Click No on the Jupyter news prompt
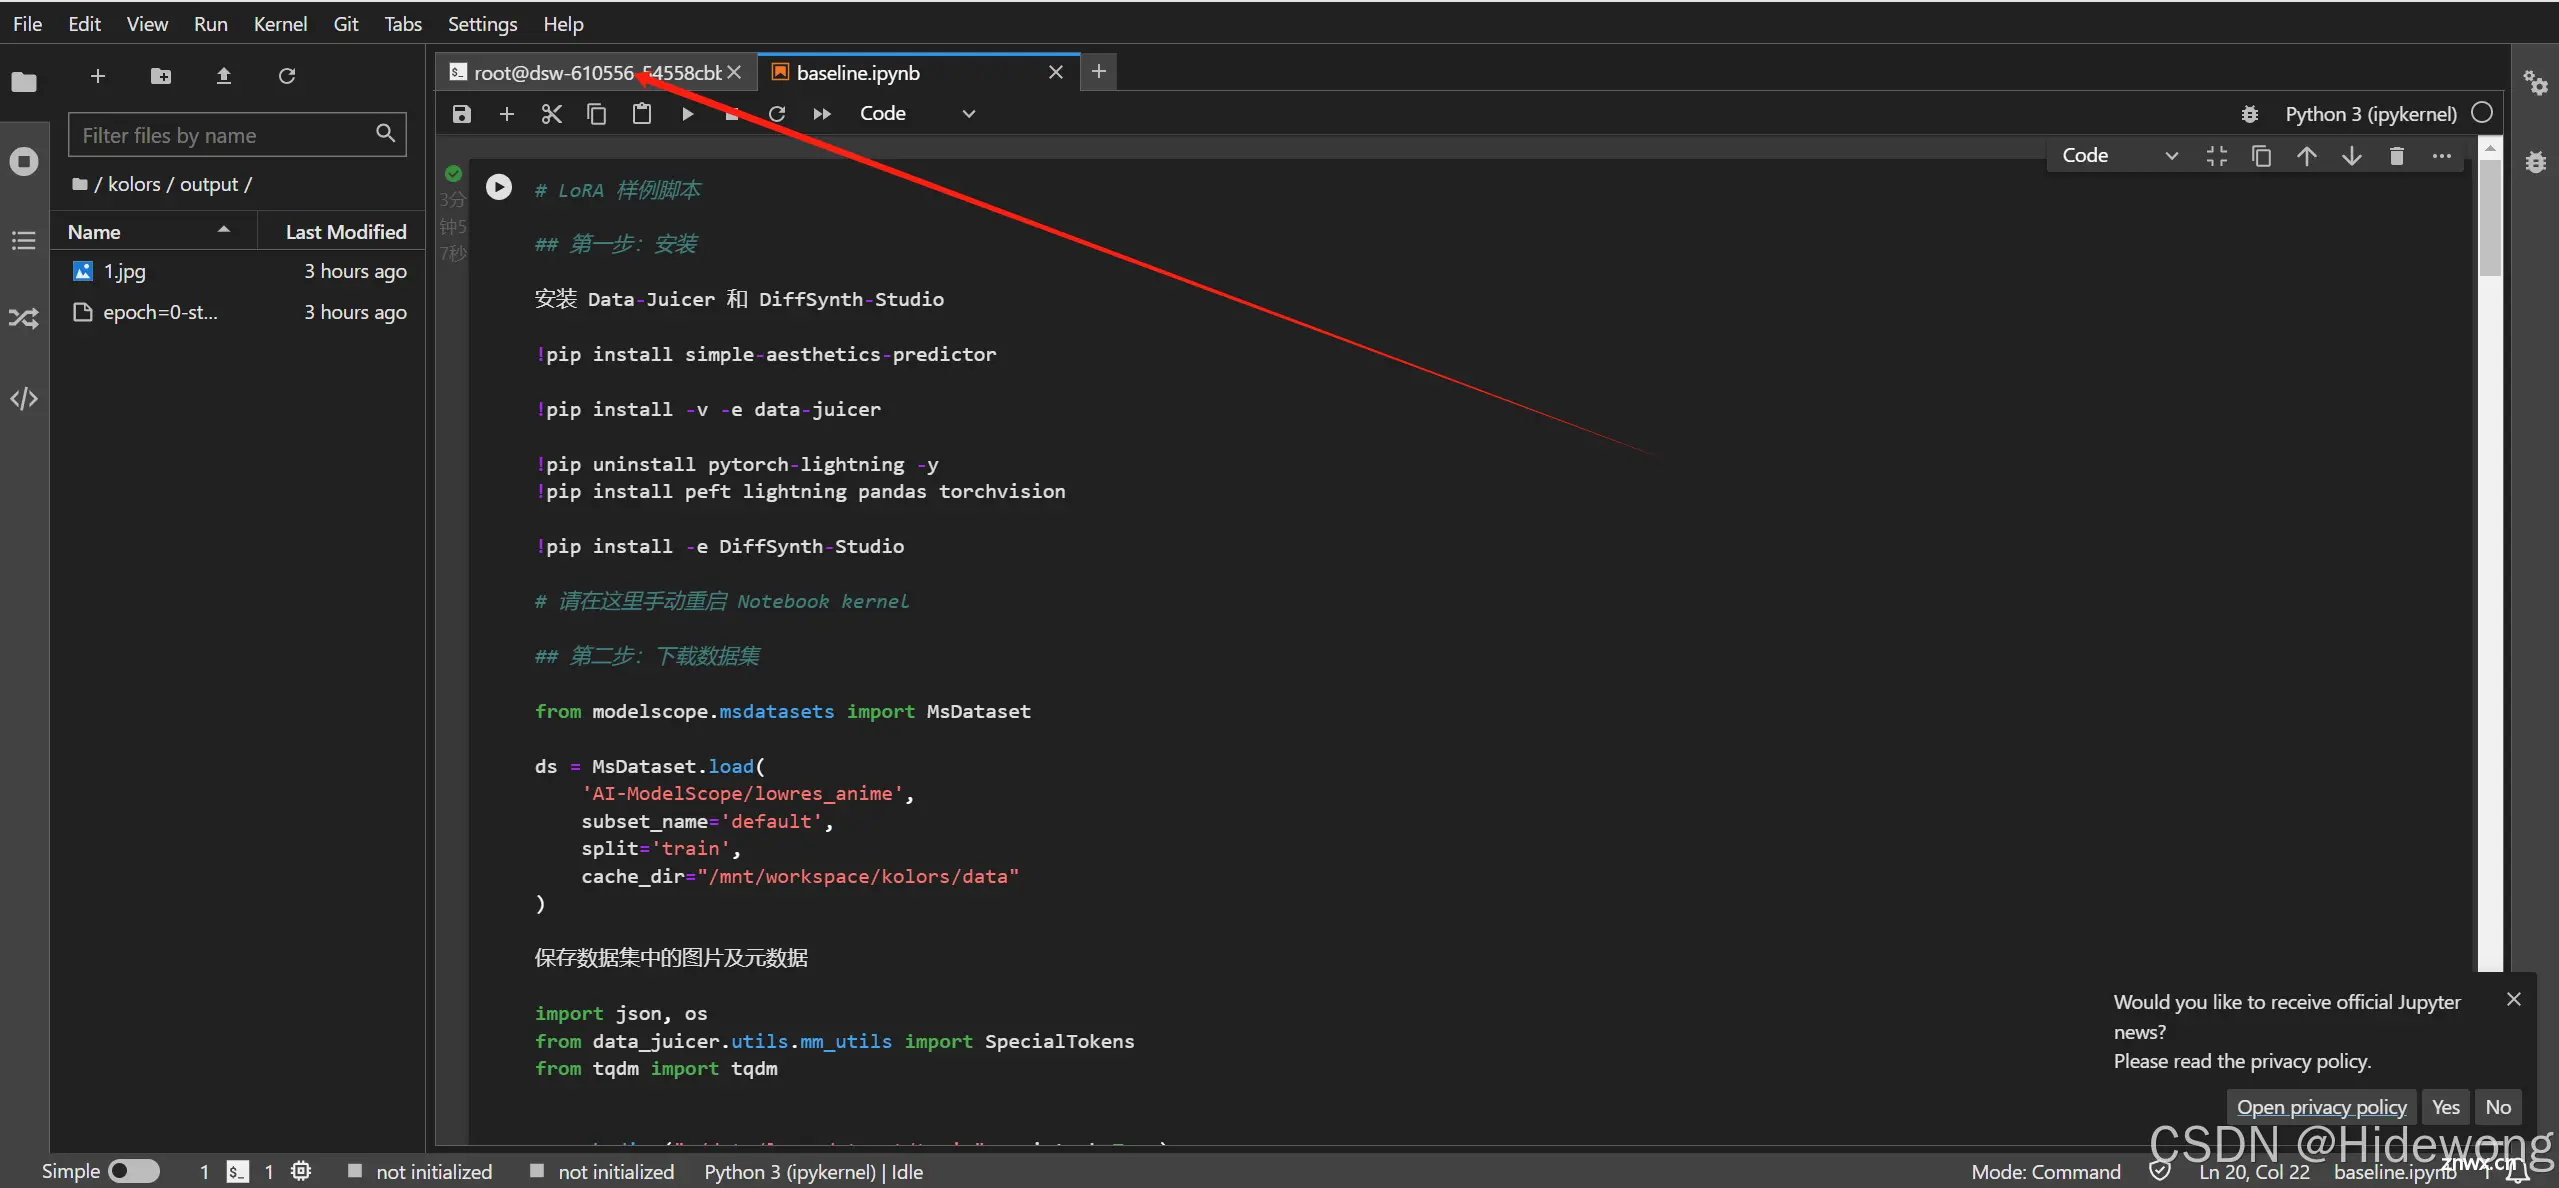Viewport: 2559px width, 1188px height. [2497, 1107]
